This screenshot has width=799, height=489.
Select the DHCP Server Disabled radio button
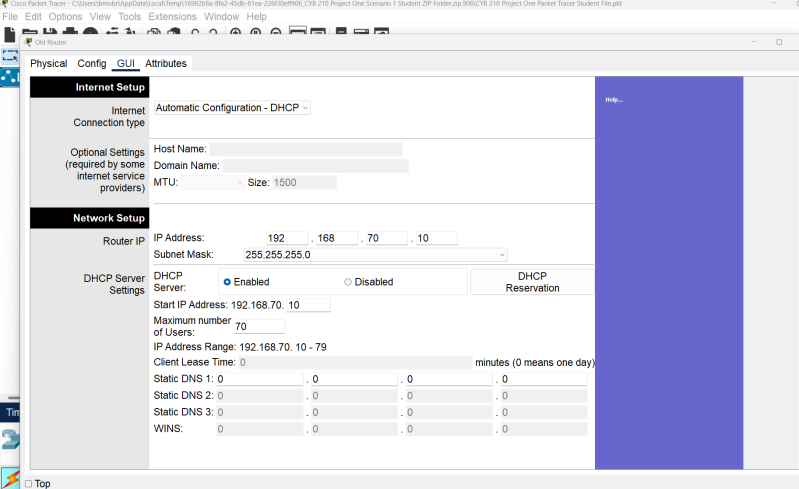(348, 282)
